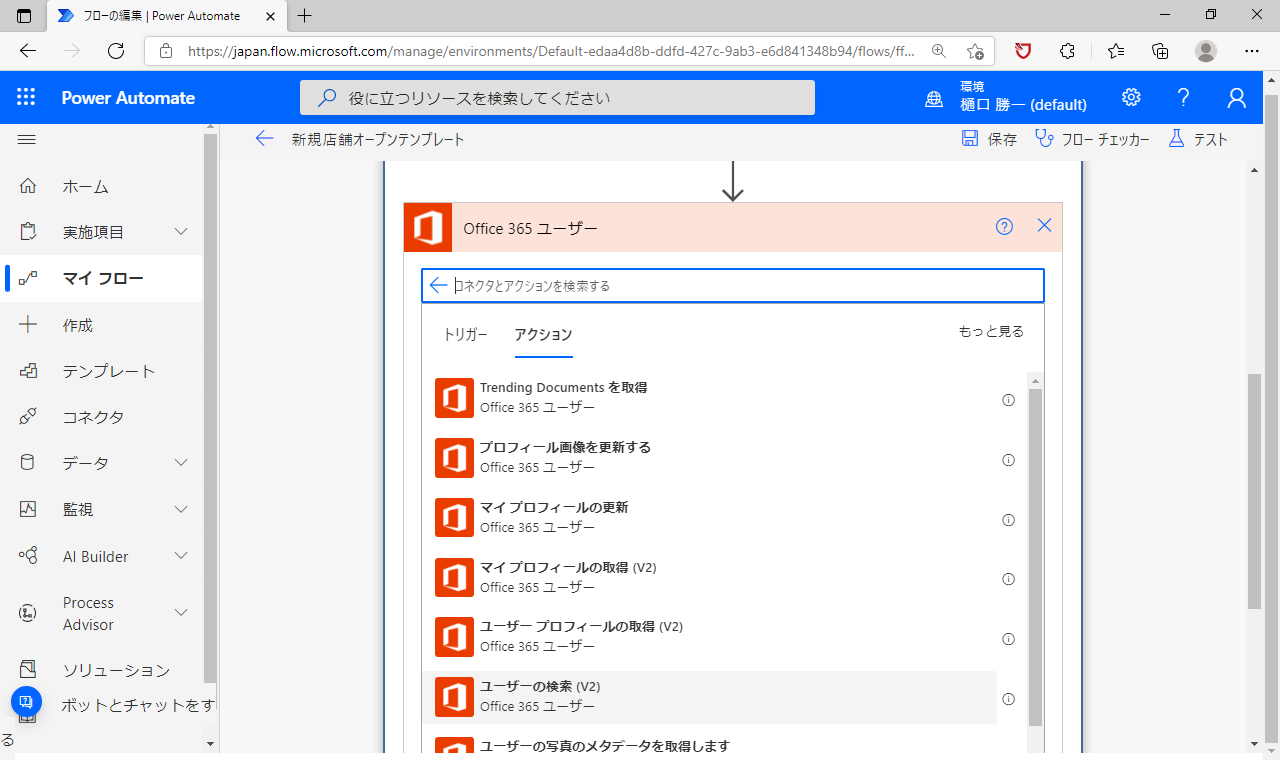
Task: Open ソリューション in the left navigation
Action: coord(102,670)
